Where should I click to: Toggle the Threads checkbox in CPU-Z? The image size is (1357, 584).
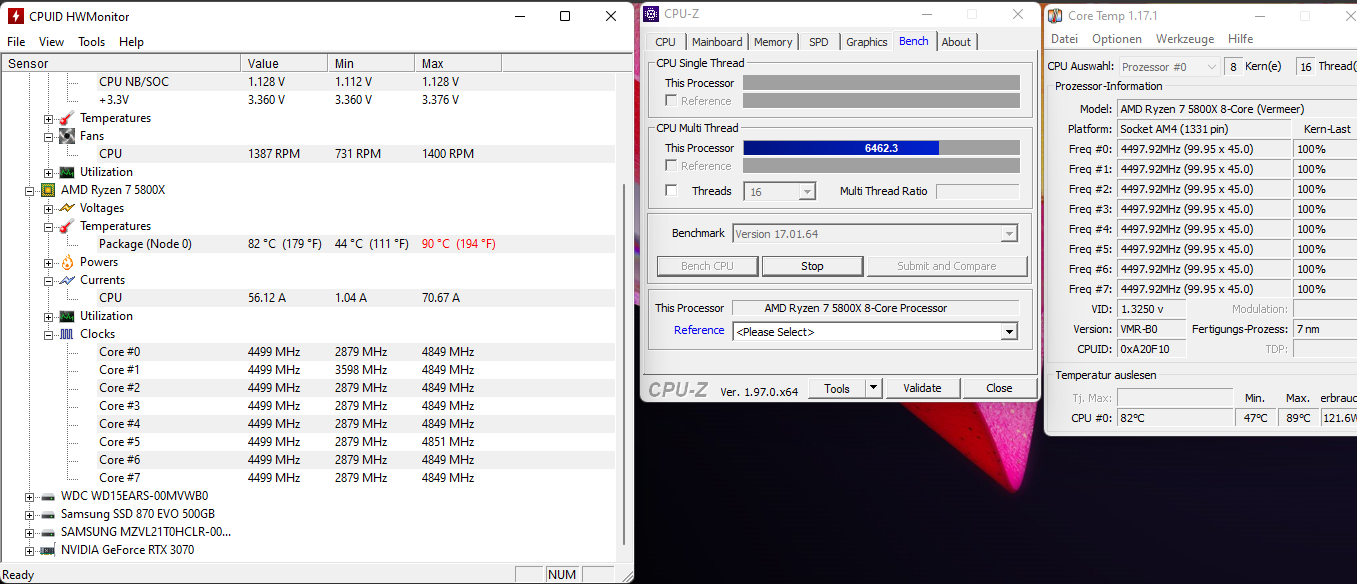[x=671, y=191]
